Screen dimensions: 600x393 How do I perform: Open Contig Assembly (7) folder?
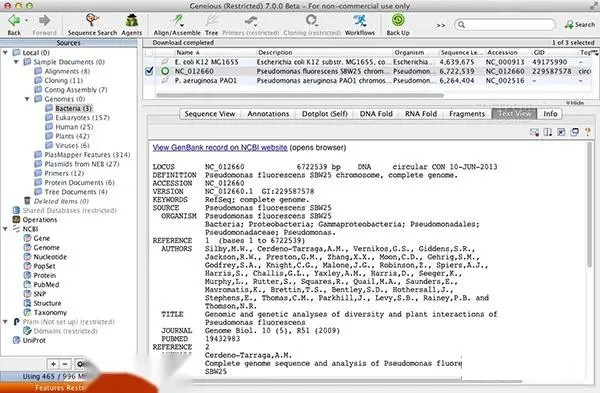[71, 90]
